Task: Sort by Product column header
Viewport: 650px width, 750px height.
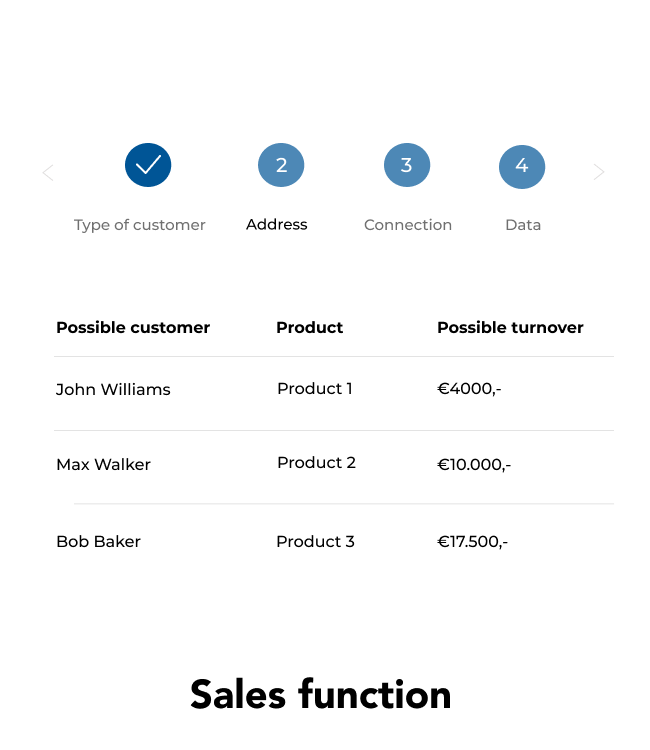Action: click(309, 328)
